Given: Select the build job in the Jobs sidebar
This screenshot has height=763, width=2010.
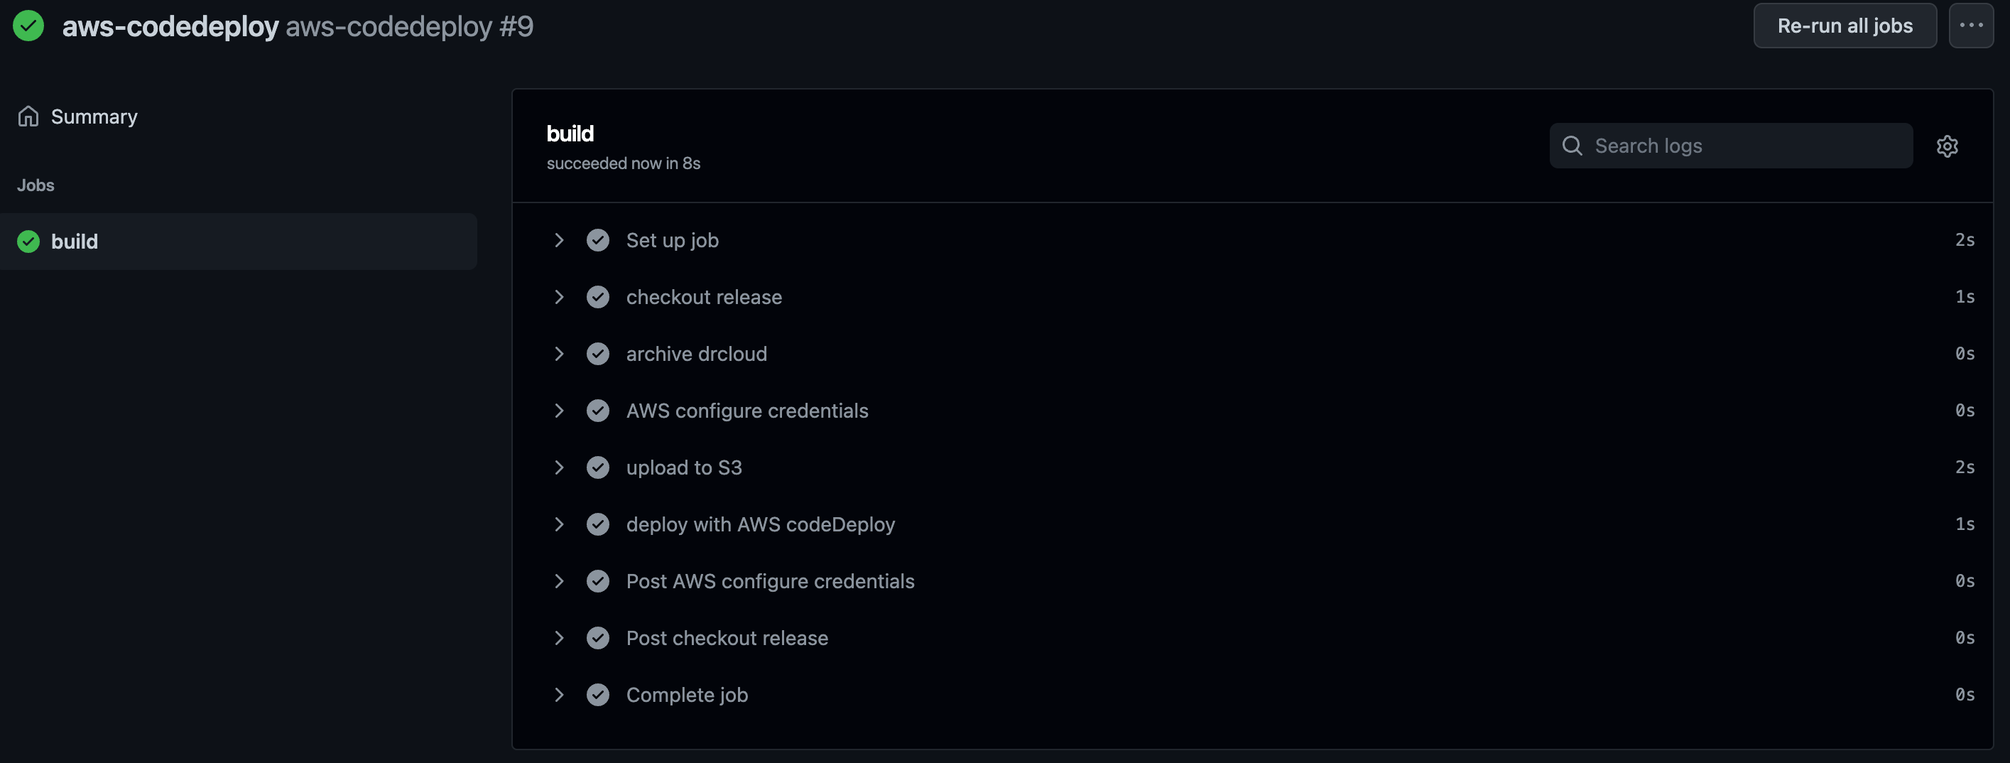Looking at the screenshot, I should [x=75, y=241].
